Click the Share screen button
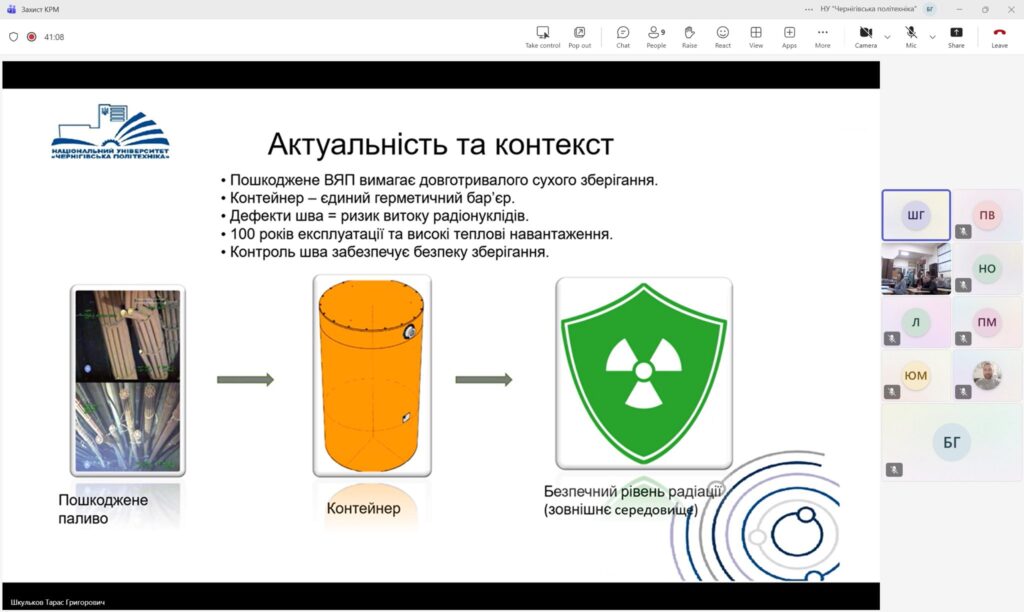Viewport: 1024px width, 612px height. pos(956,36)
